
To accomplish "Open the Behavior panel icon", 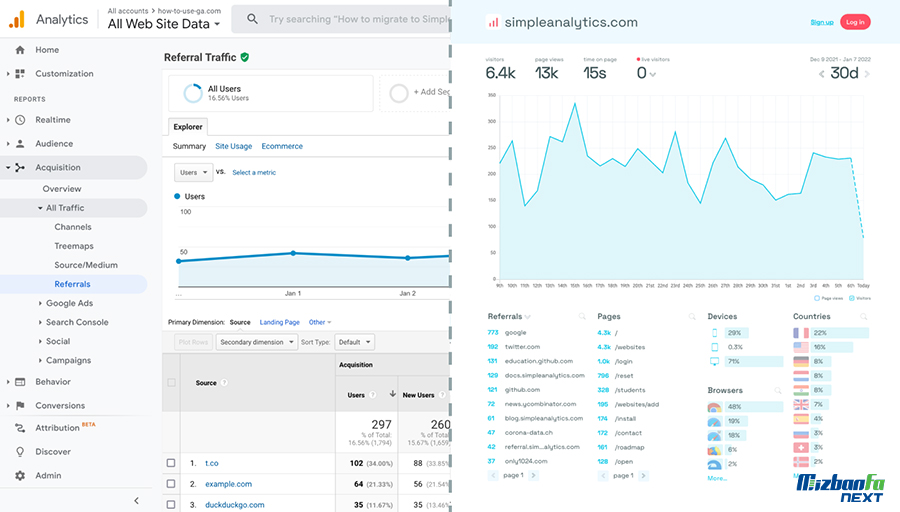I will [x=20, y=382].
